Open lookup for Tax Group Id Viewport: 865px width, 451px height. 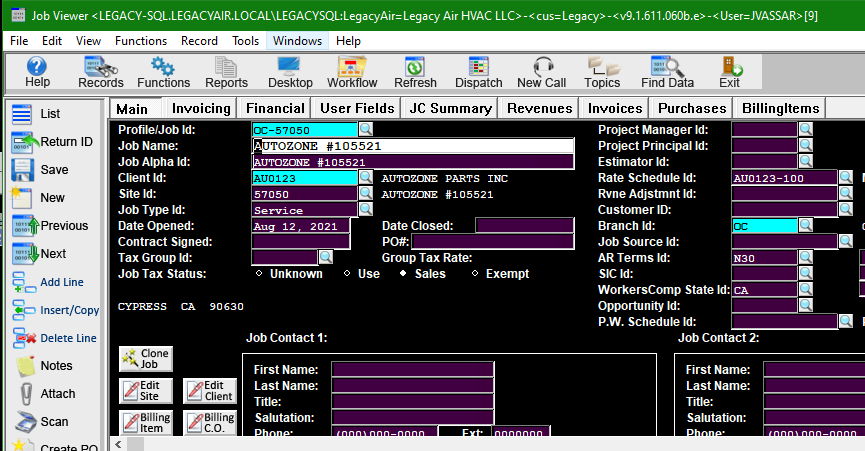pyautogui.click(x=326, y=257)
